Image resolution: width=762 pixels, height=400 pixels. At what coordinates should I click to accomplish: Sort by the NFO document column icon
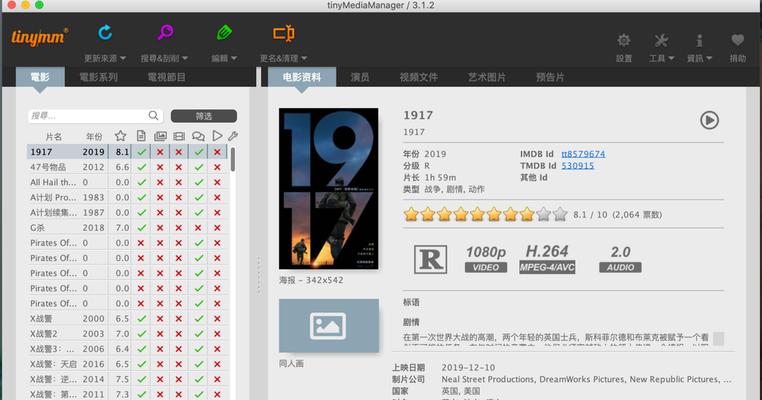(141, 136)
